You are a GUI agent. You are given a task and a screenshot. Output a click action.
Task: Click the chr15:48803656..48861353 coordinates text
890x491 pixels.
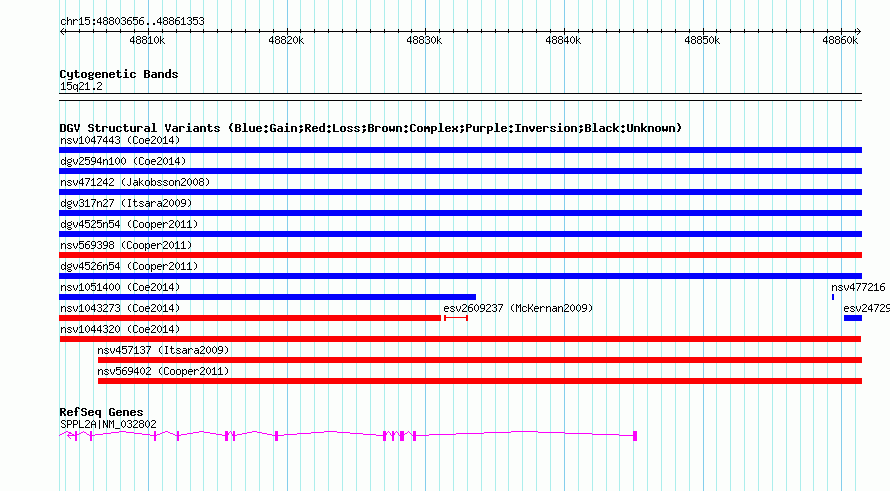[x=132, y=22]
